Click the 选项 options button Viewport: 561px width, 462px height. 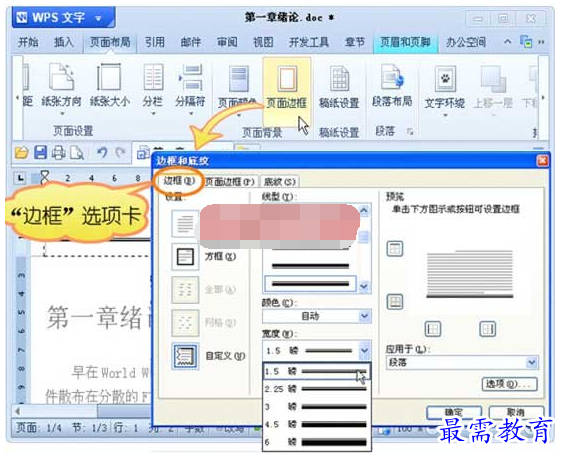click(x=509, y=384)
